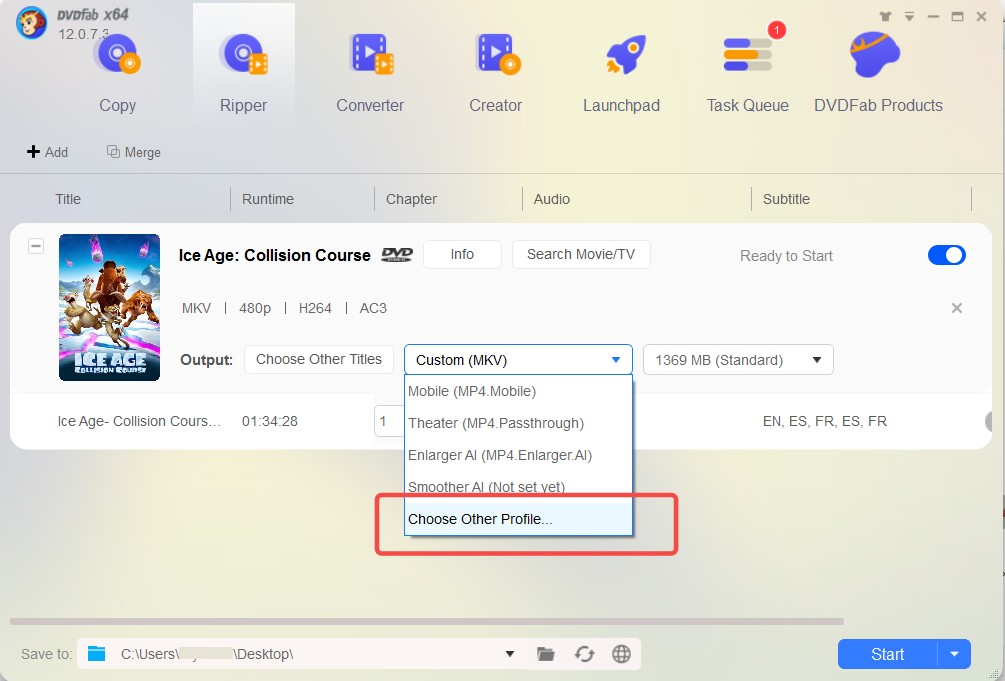Remove the Ice Age task with the X
The width and height of the screenshot is (1005, 681).
coord(957,308)
